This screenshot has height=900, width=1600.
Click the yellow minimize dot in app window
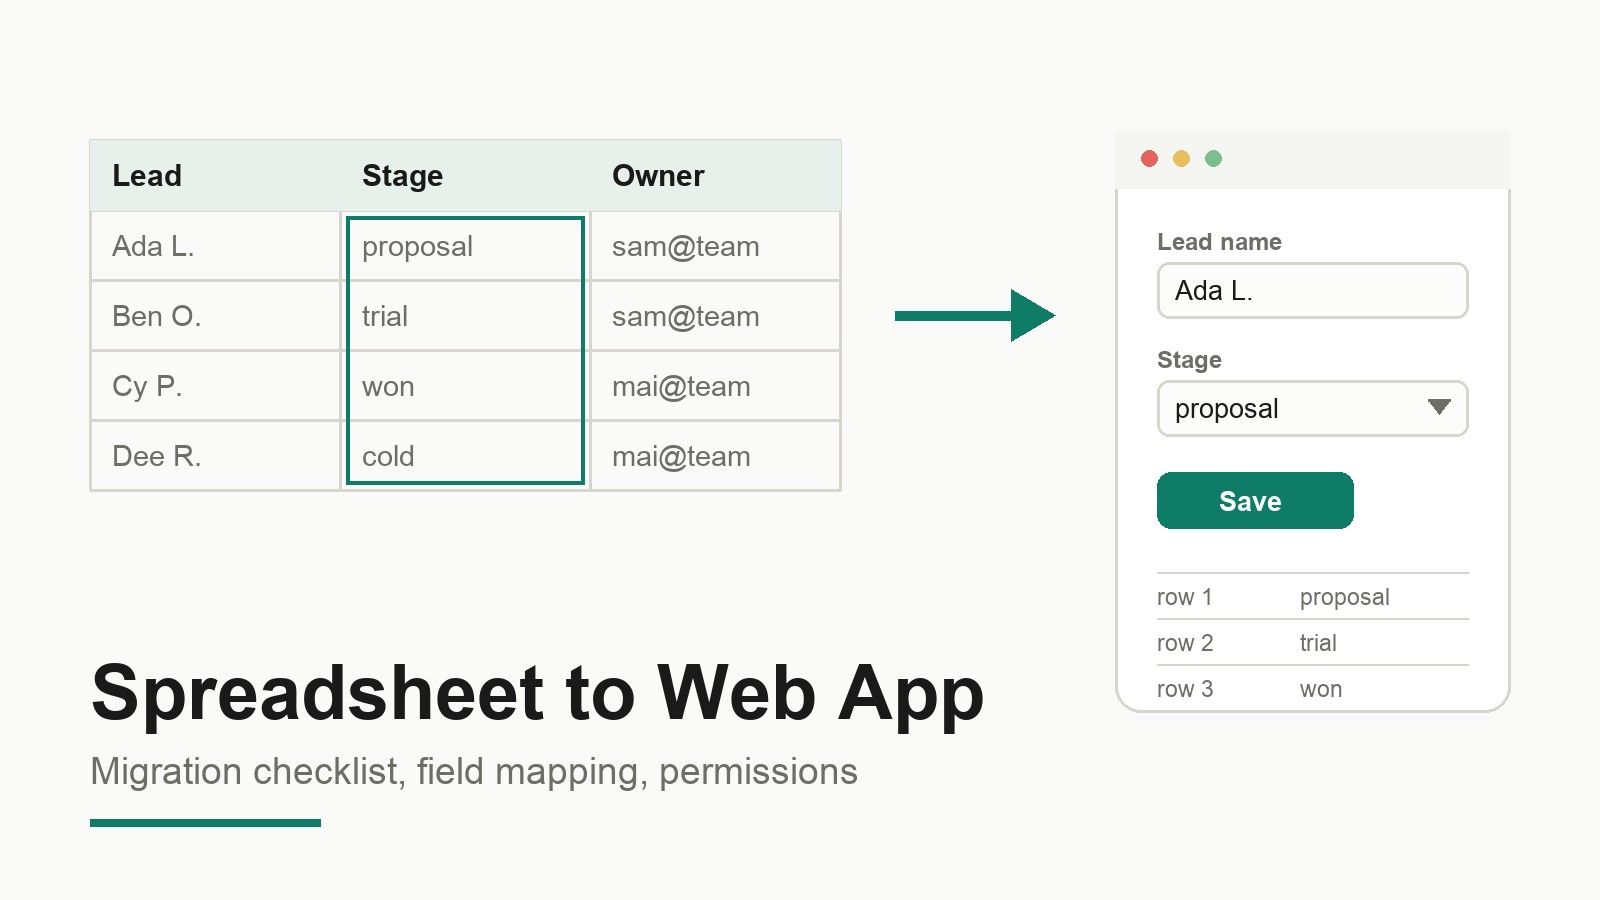click(1181, 158)
